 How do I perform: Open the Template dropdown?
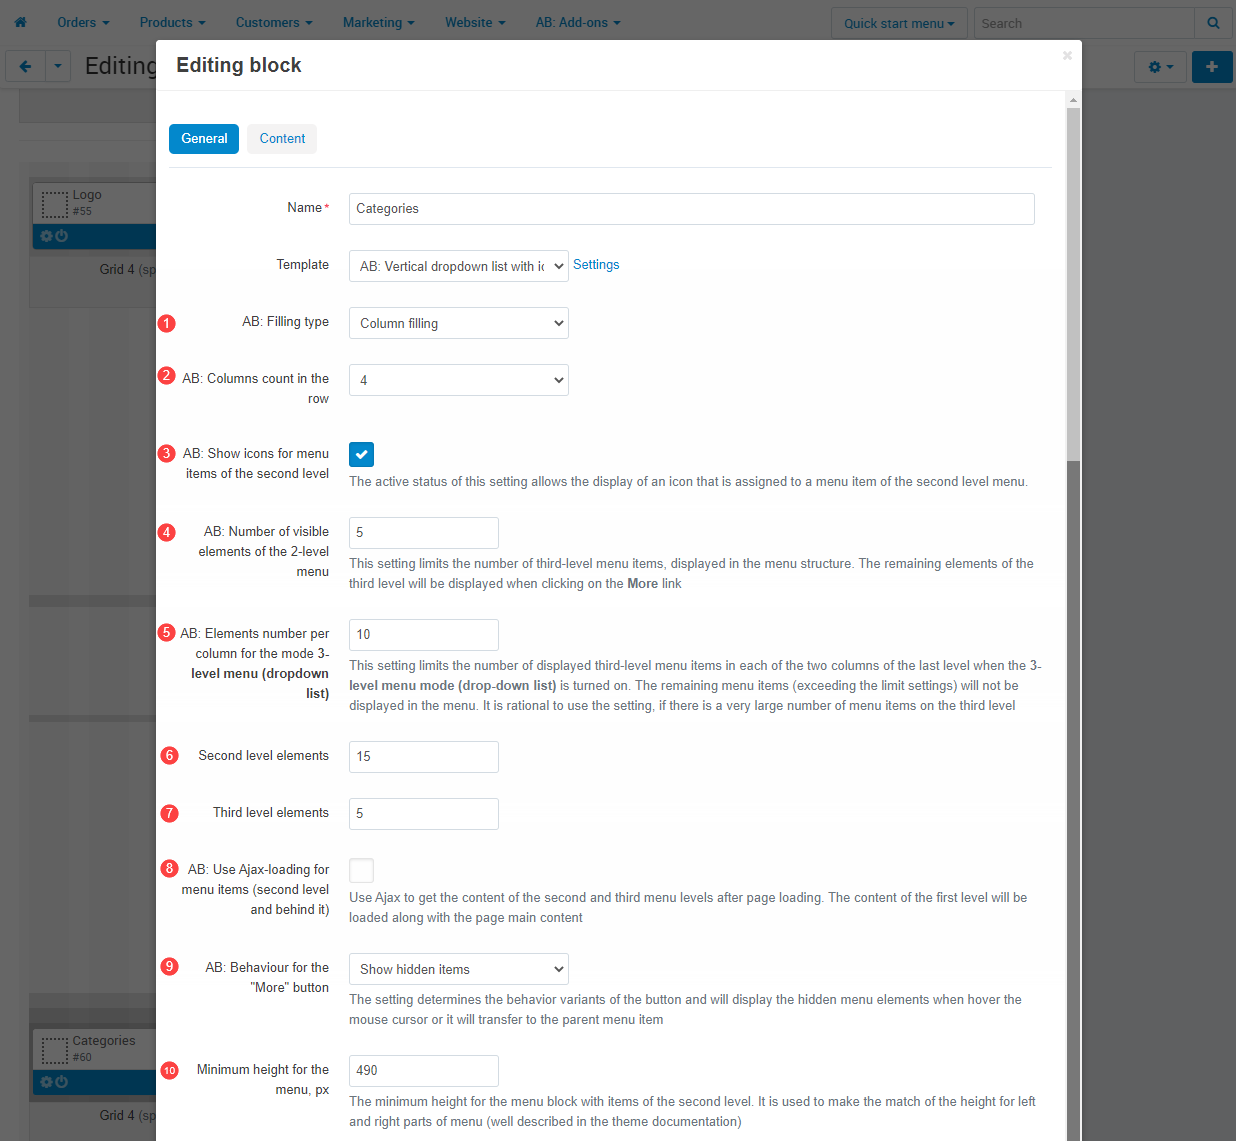tap(459, 266)
